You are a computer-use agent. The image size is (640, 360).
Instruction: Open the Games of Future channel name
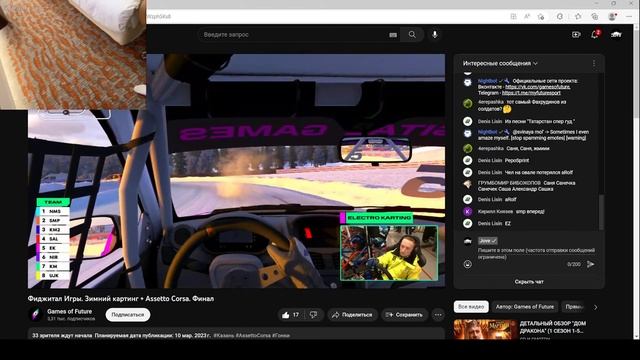69,311
